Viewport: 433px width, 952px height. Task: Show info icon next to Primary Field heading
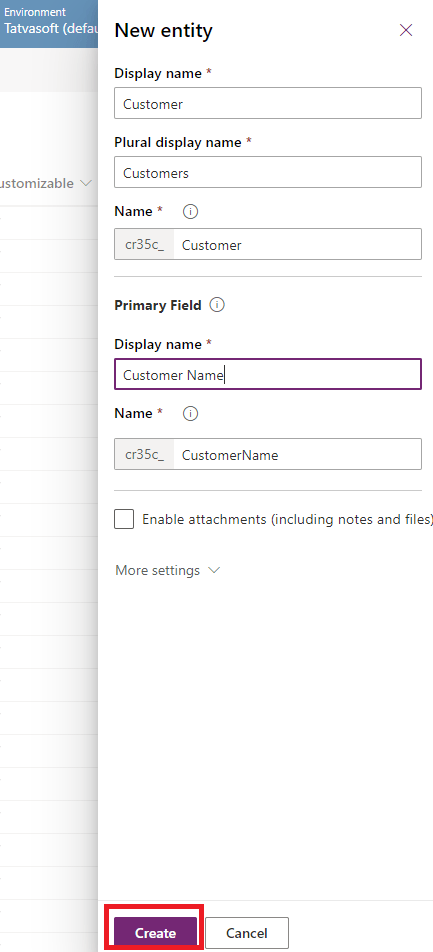[217, 305]
